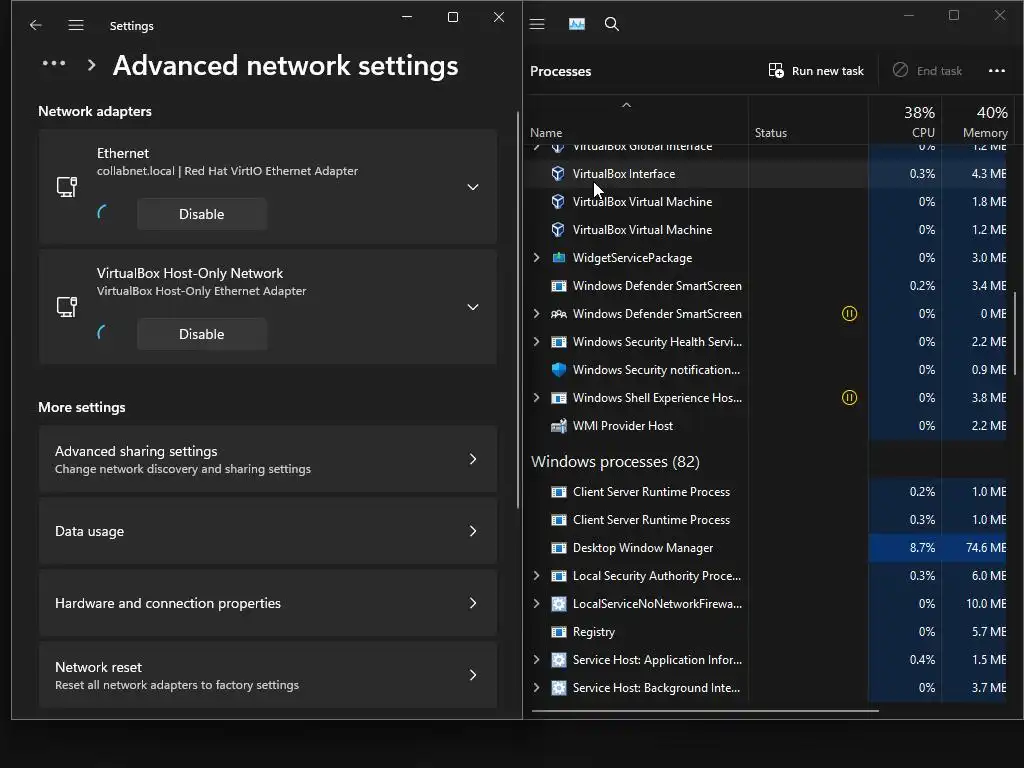The width and height of the screenshot is (1024, 768).
Task: Expand VirtualBox Host-Only Network chevron
Action: pyautogui.click(x=473, y=307)
